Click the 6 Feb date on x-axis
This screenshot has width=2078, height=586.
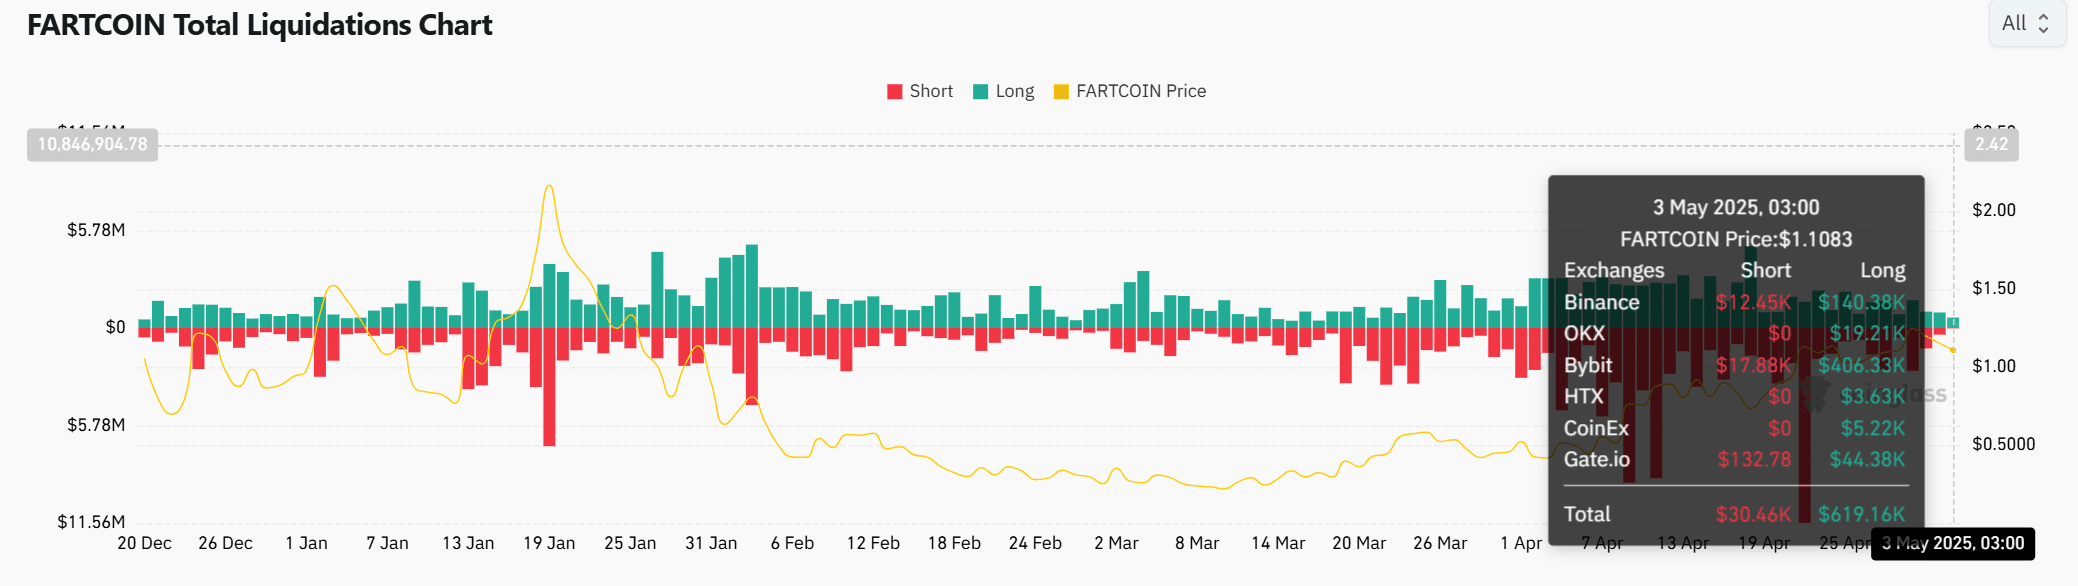click(x=792, y=543)
